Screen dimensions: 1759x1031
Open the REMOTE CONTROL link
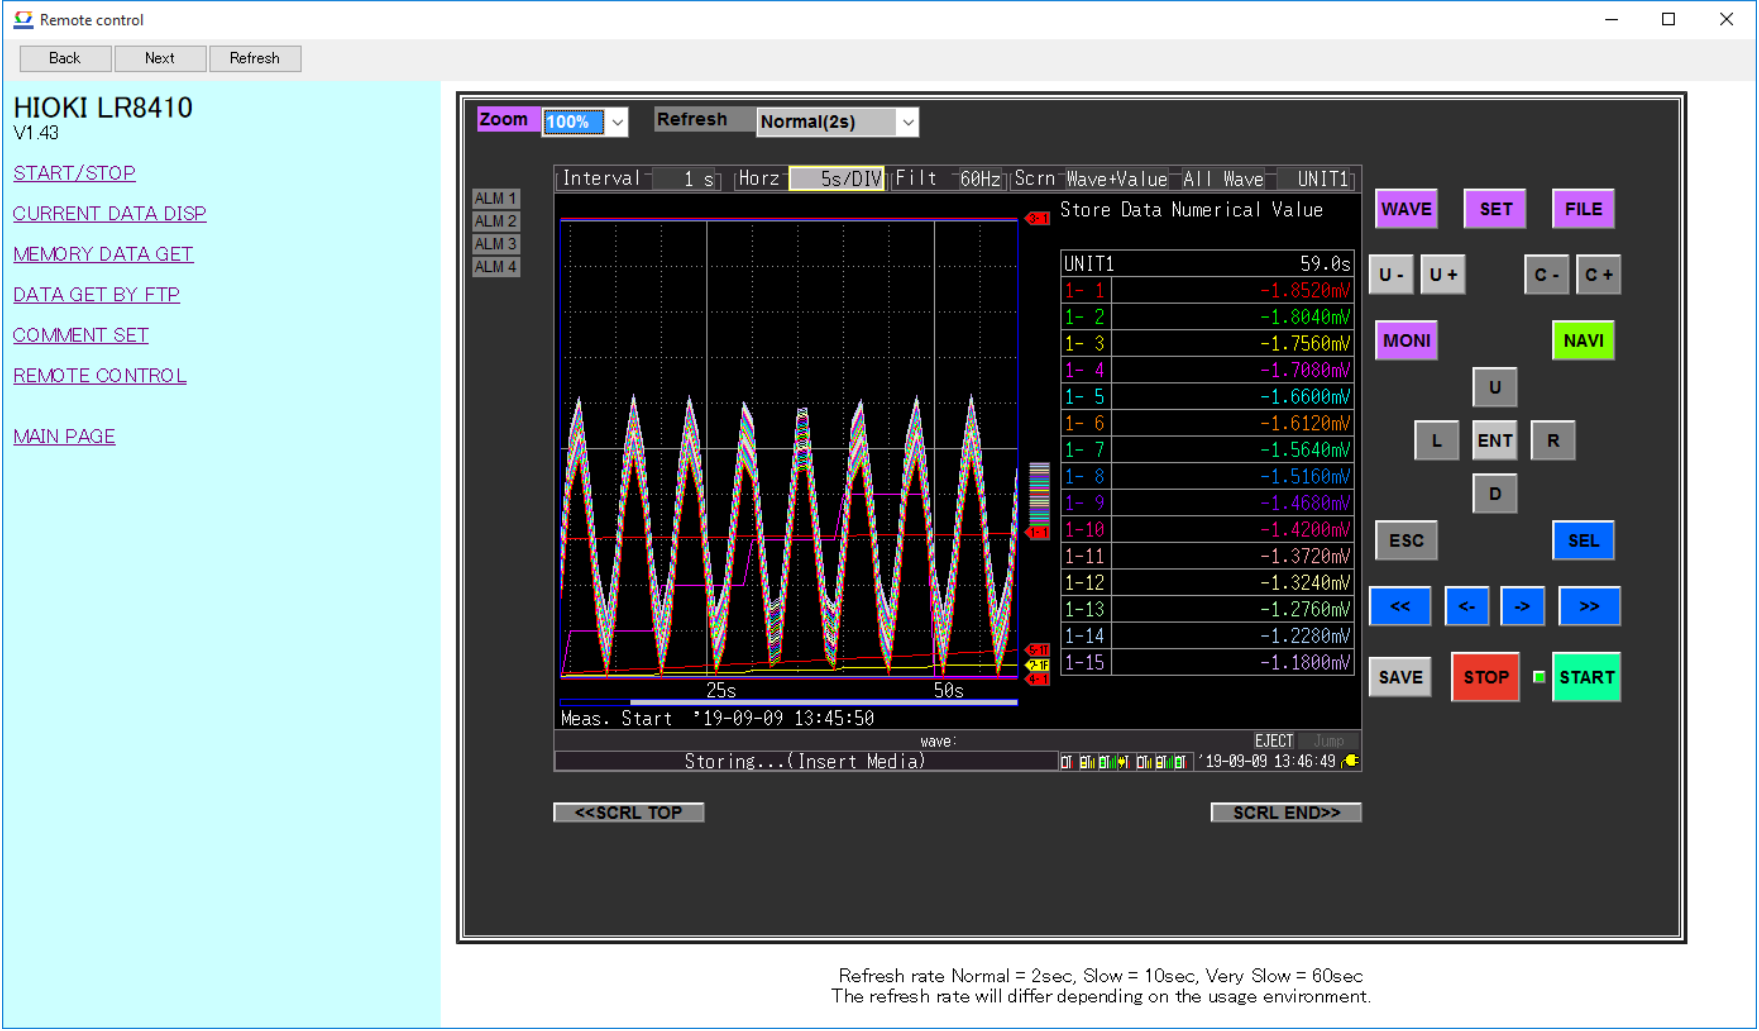(x=100, y=376)
